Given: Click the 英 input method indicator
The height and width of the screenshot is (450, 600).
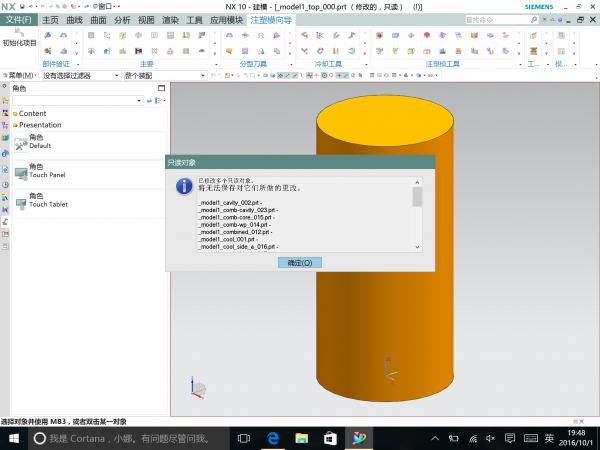Looking at the screenshot, I should coord(549,438).
